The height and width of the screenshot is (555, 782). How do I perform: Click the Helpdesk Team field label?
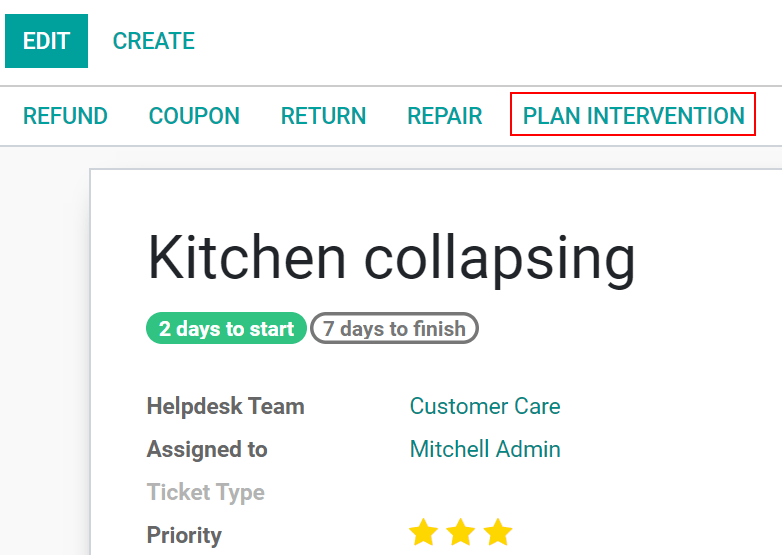click(x=225, y=406)
